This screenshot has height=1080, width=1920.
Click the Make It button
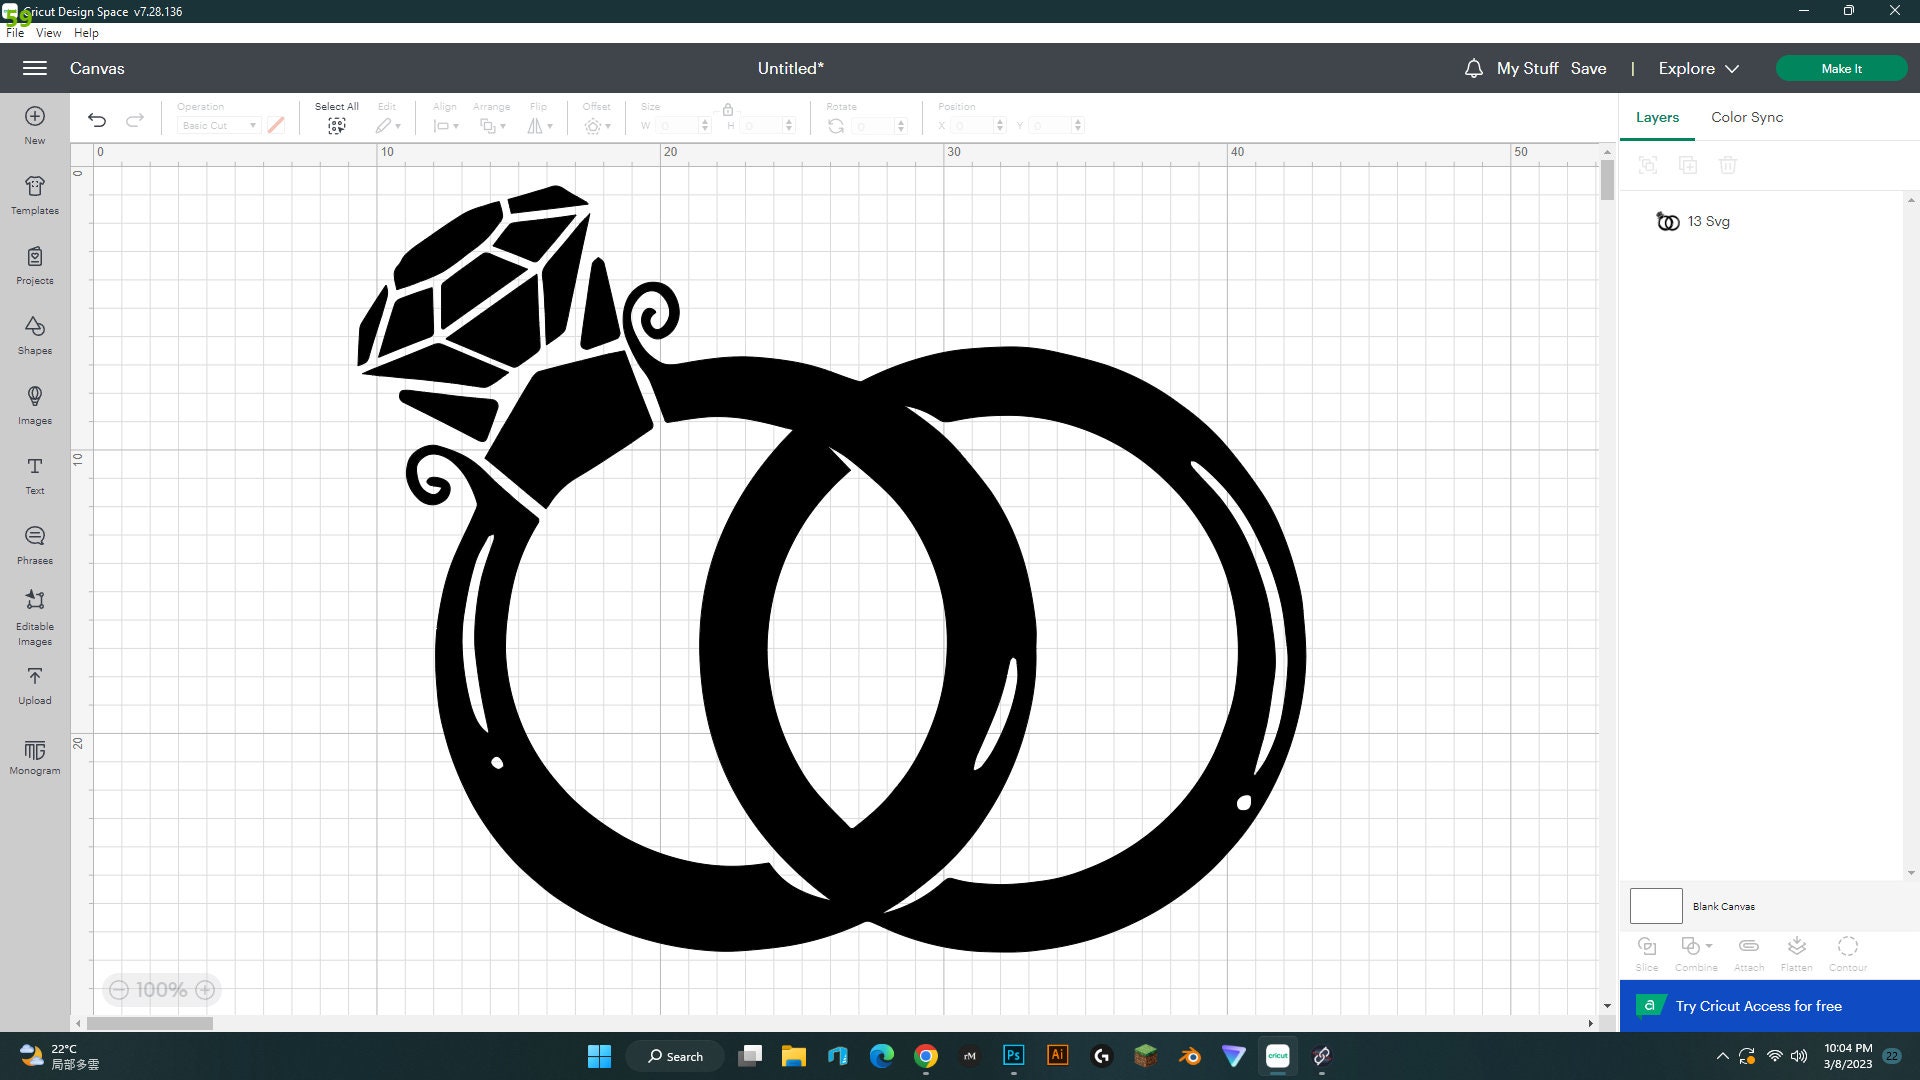tap(1841, 68)
